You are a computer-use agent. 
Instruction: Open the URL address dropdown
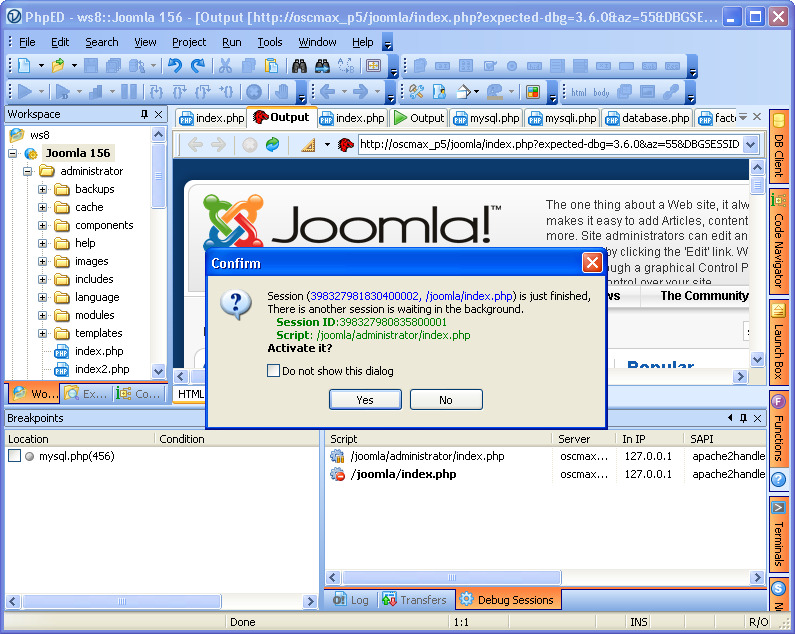[x=751, y=145]
